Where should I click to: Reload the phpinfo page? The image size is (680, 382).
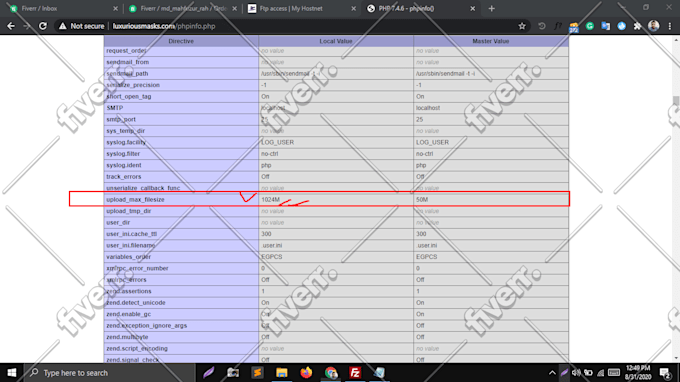42,26
